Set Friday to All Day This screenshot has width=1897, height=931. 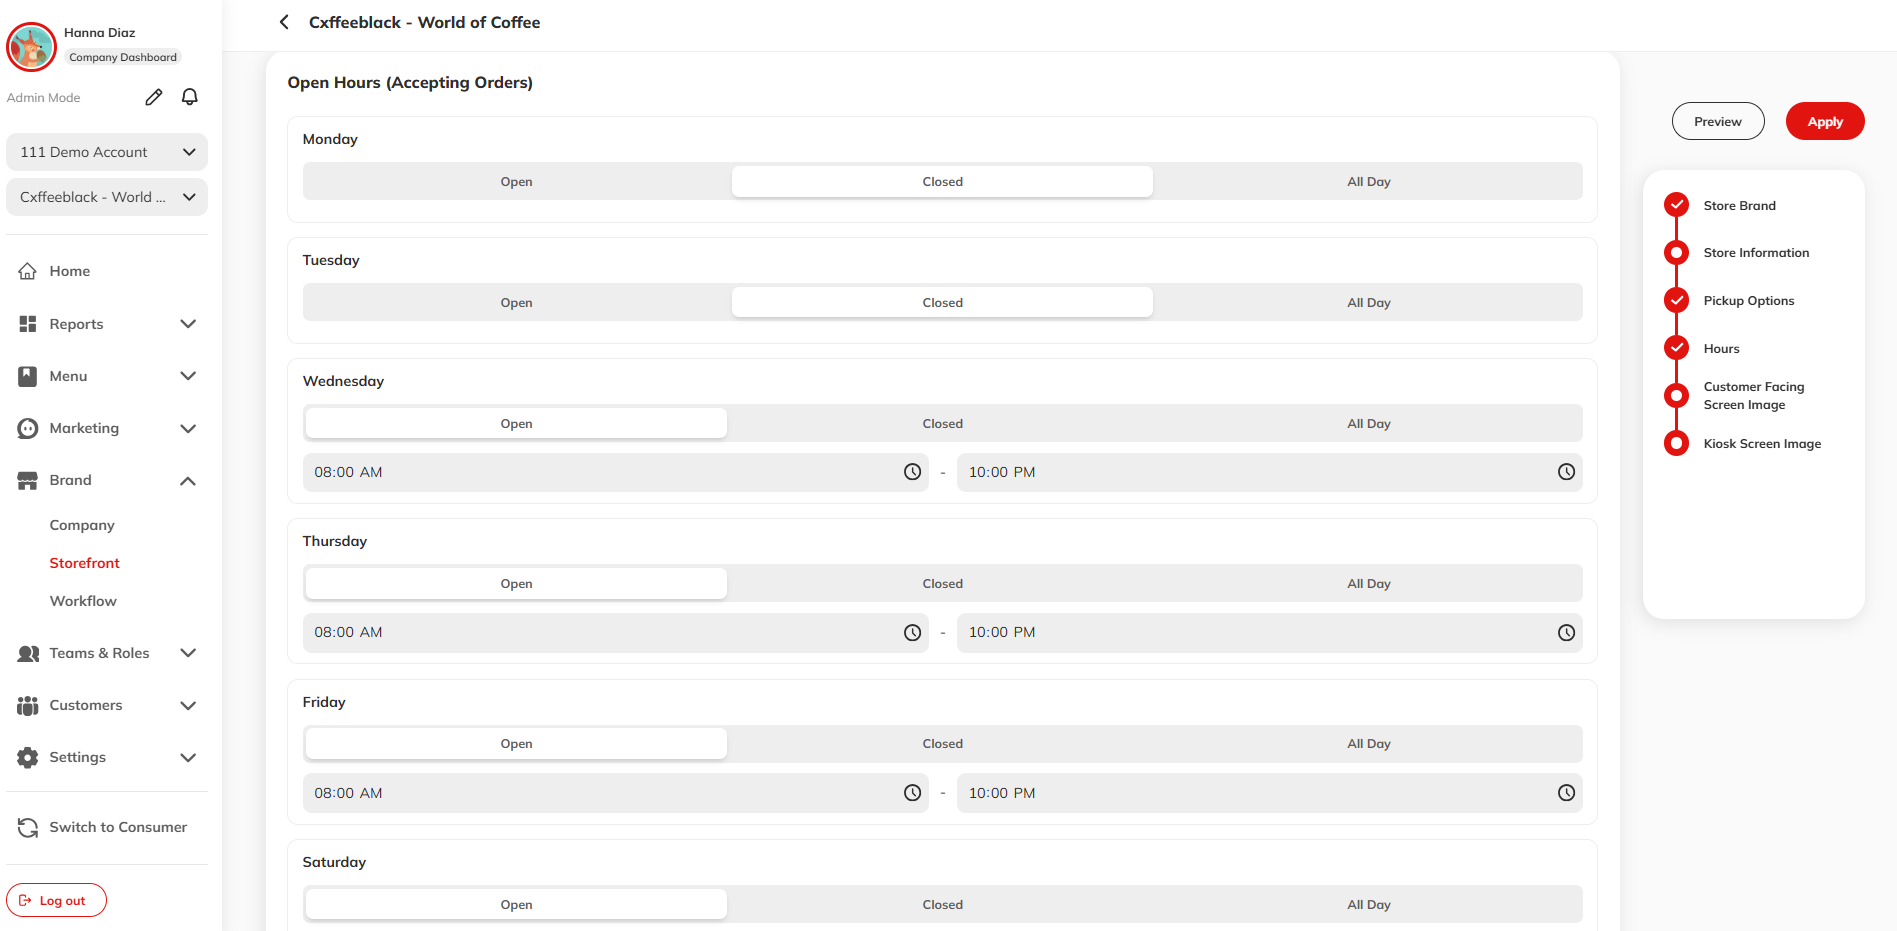[x=1368, y=744]
